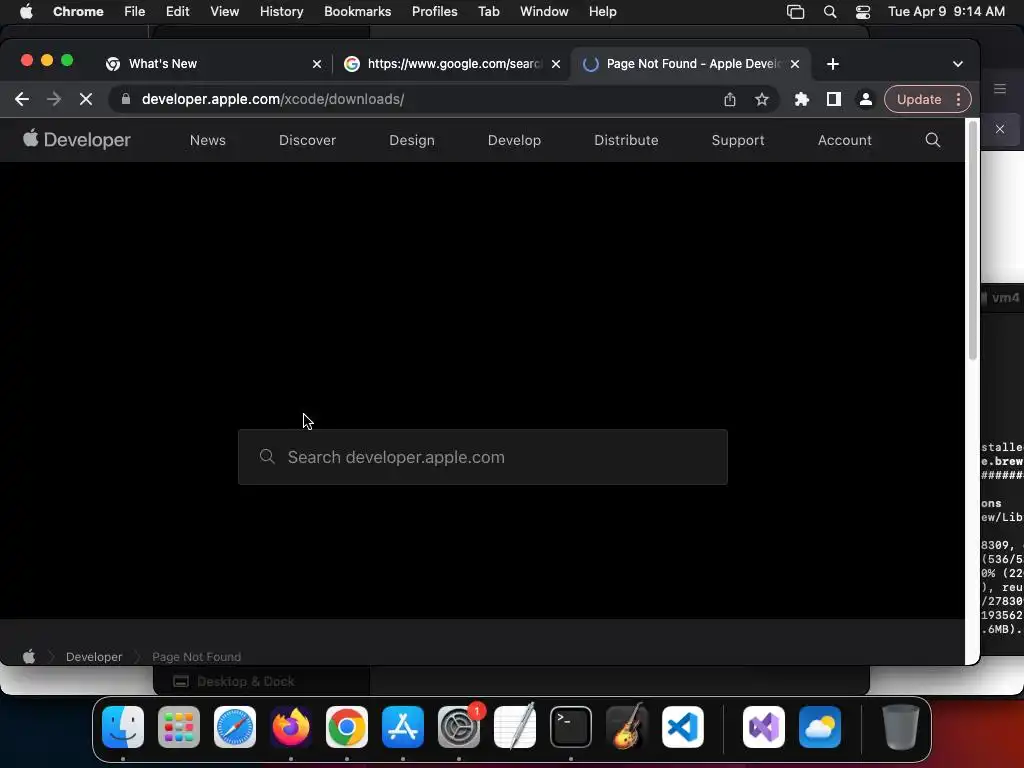The width and height of the screenshot is (1024, 768).
Task: Click the forward navigation arrow
Action: pos(54,99)
